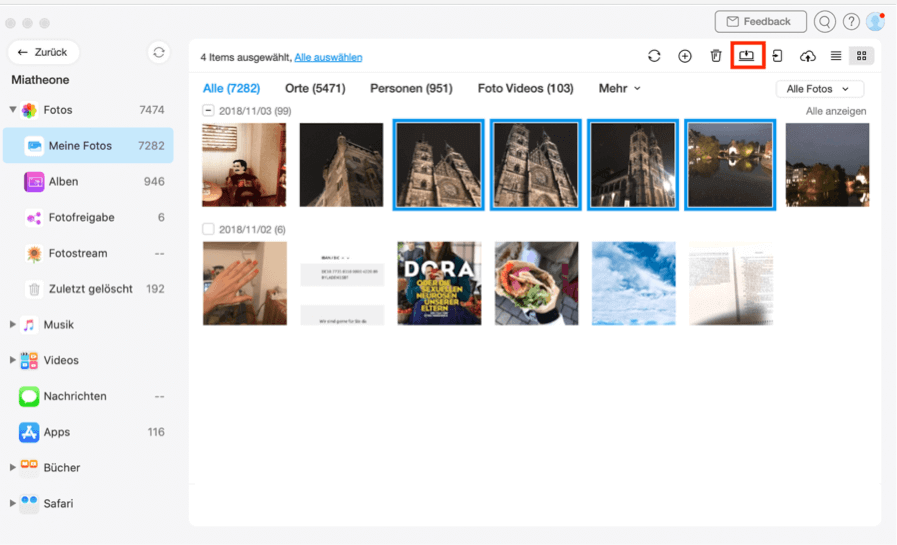Toggle checkbox for 2018/11/02 group
The width and height of the screenshot is (897, 545).
pyautogui.click(x=208, y=229)
